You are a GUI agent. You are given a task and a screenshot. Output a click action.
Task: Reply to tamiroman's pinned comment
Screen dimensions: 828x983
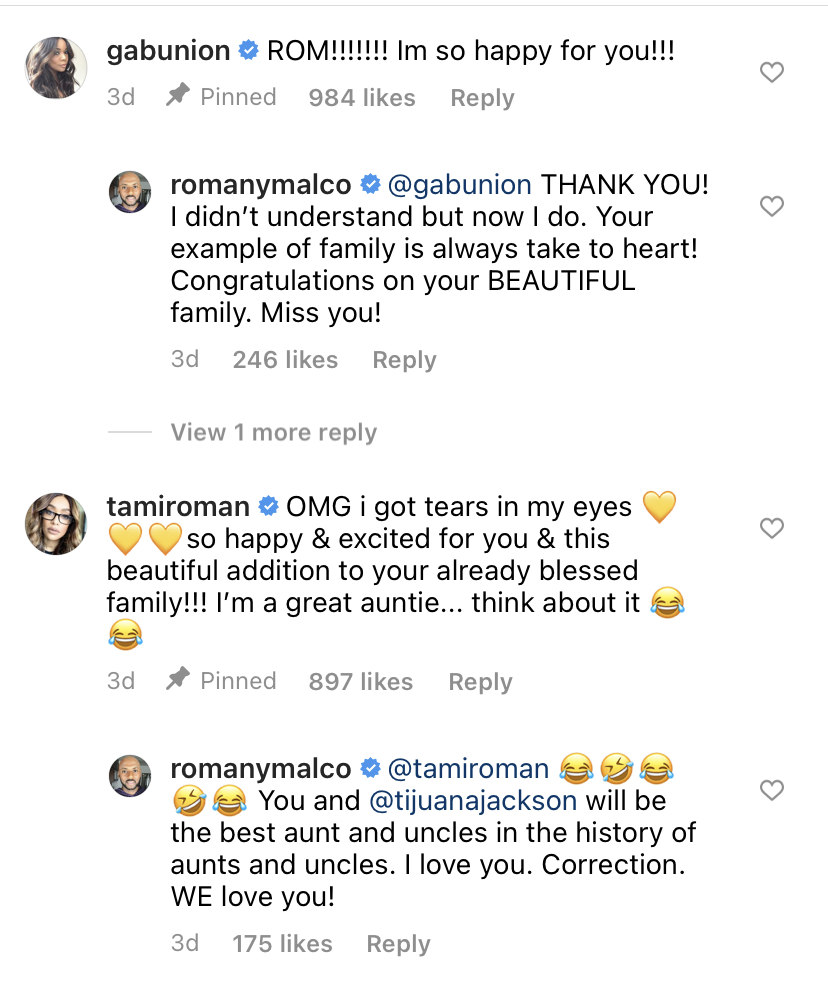tap(480, 682)
